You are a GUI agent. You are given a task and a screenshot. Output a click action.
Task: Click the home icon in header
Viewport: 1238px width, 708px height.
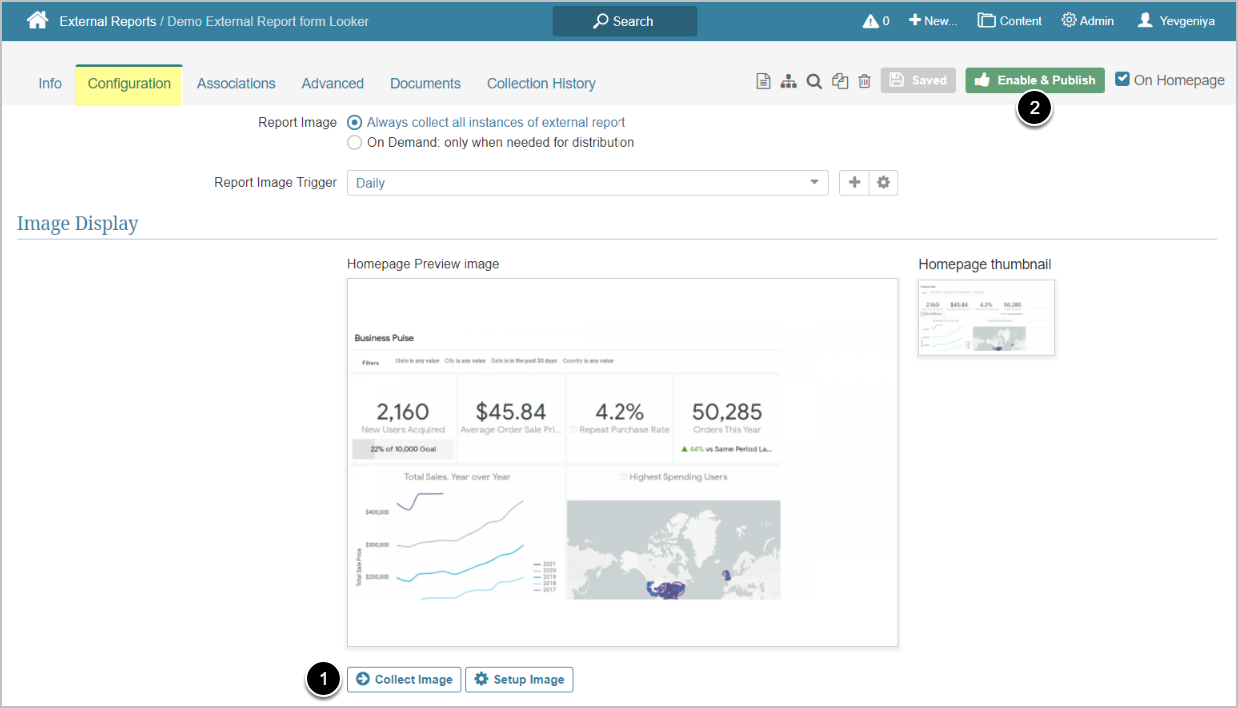tap(37, 20)
